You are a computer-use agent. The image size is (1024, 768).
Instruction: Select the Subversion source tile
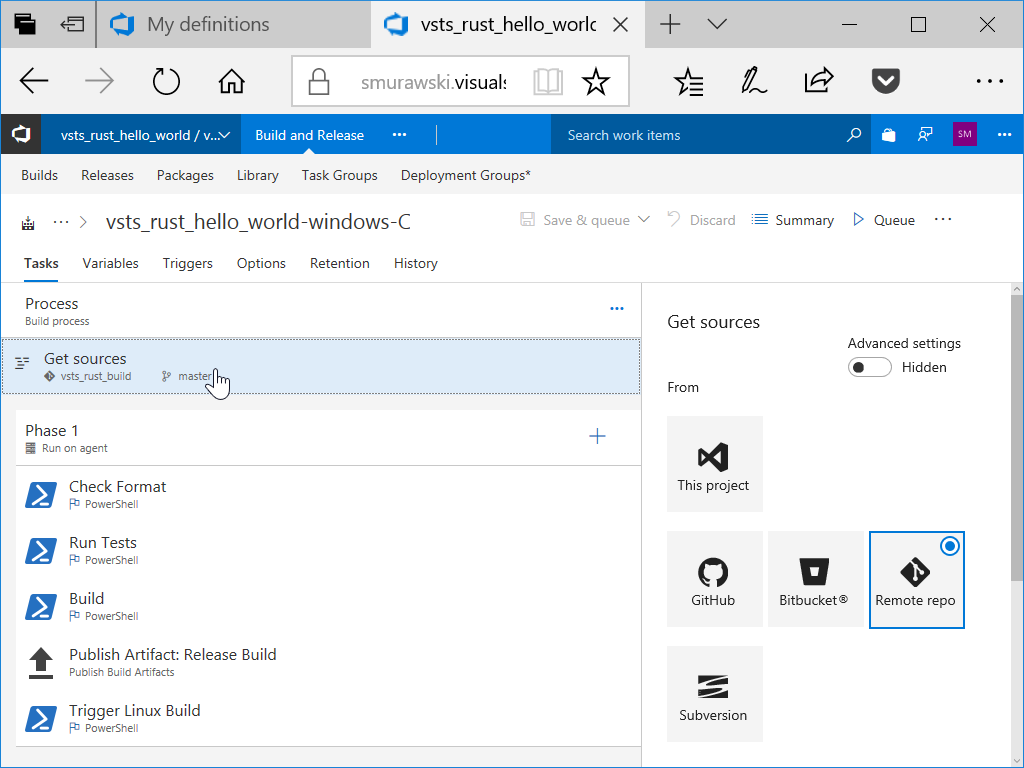coord(714,694)
